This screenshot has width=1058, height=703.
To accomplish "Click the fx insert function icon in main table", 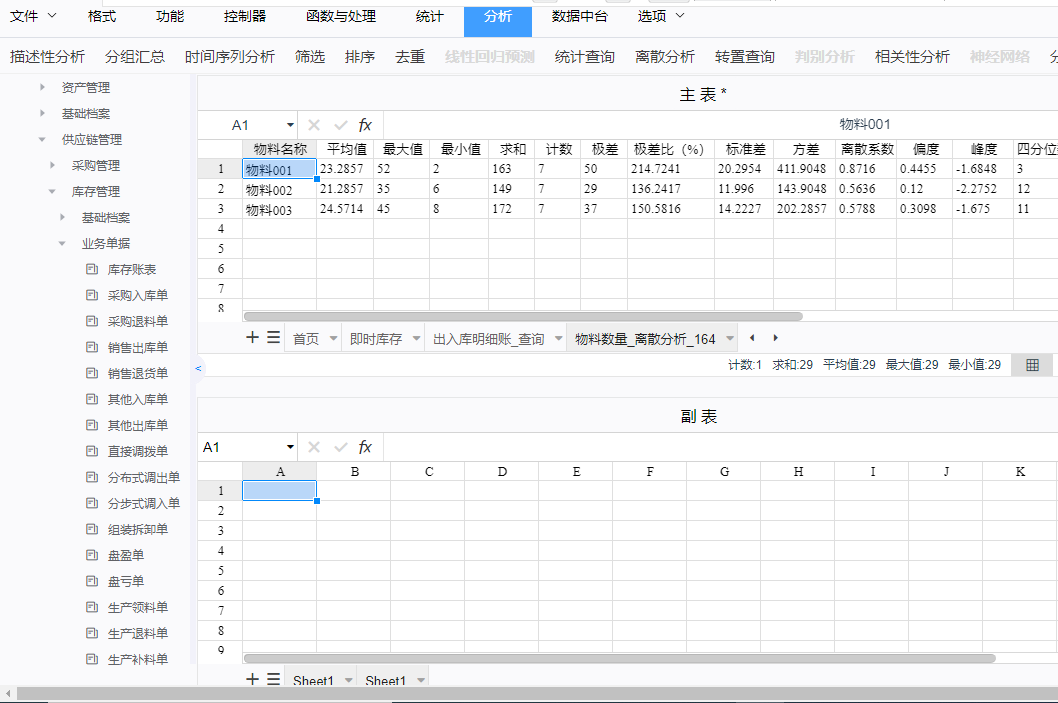I will (x=365, y=125).
